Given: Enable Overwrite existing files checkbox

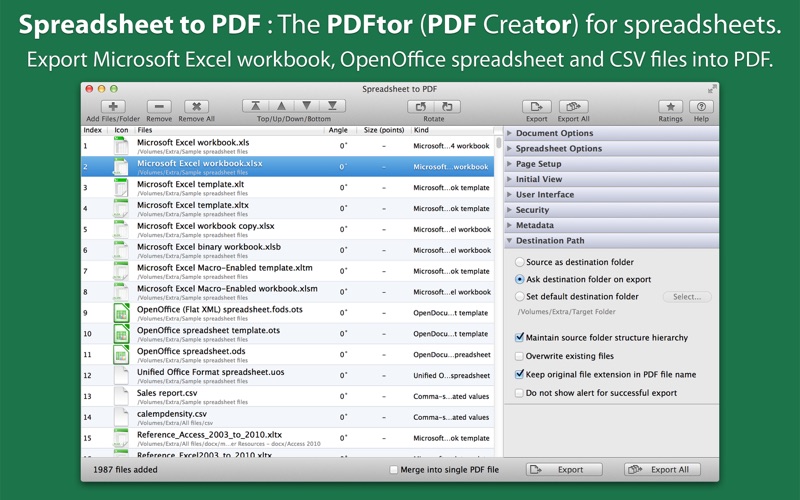Looking at the screenshot, I should click(x=519, y=356).
